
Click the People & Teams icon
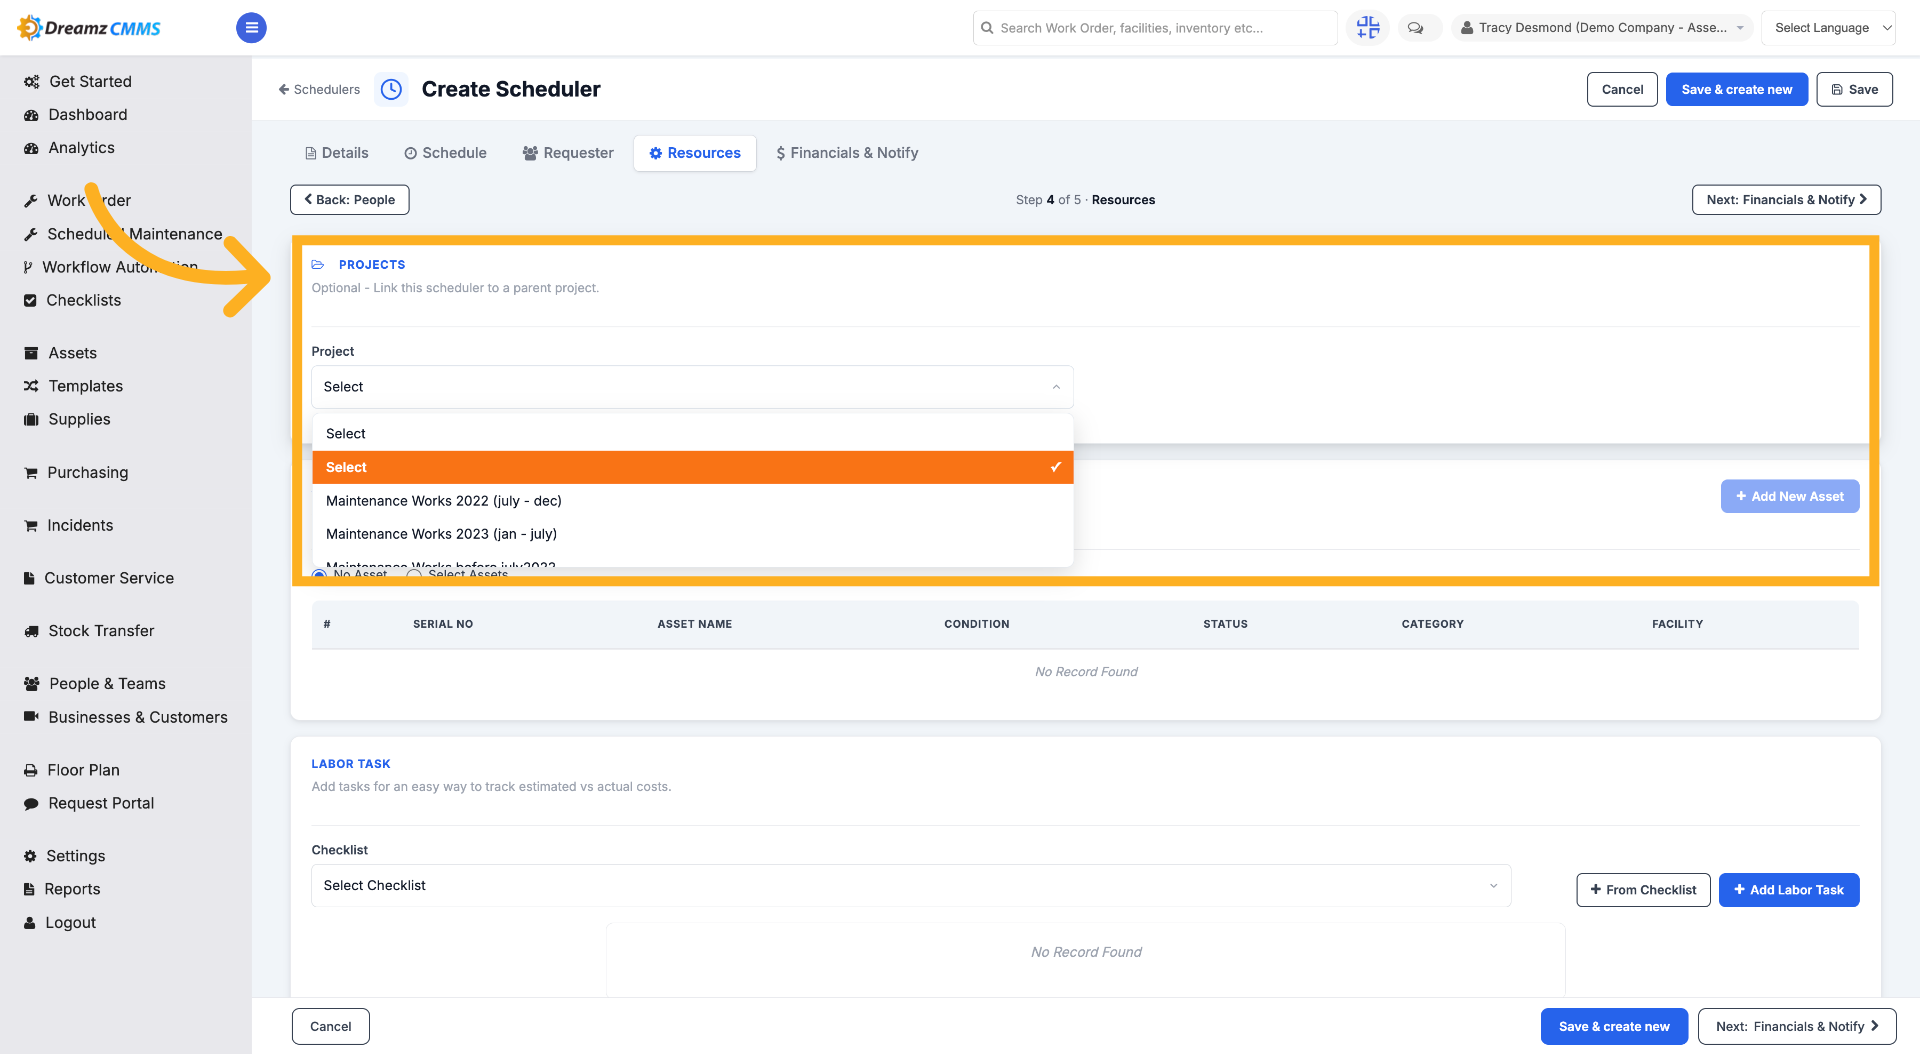pos(31,684)
